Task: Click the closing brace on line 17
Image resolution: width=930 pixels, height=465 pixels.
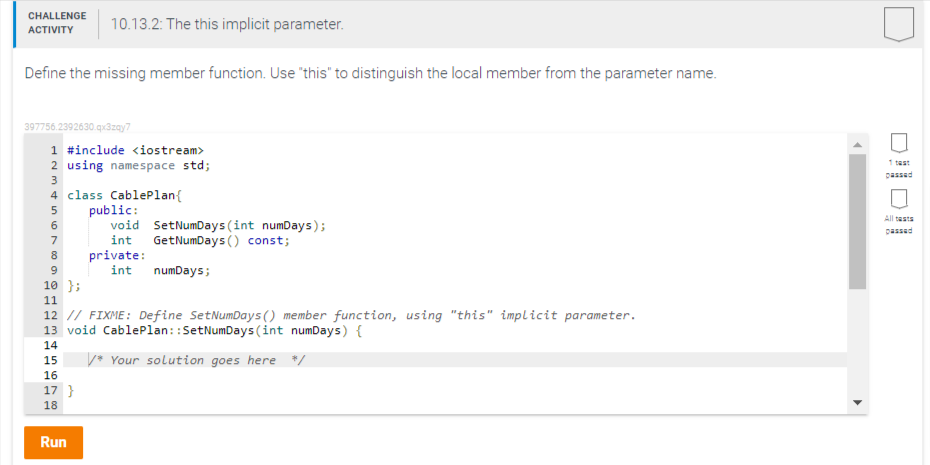Action: (71, 390)
